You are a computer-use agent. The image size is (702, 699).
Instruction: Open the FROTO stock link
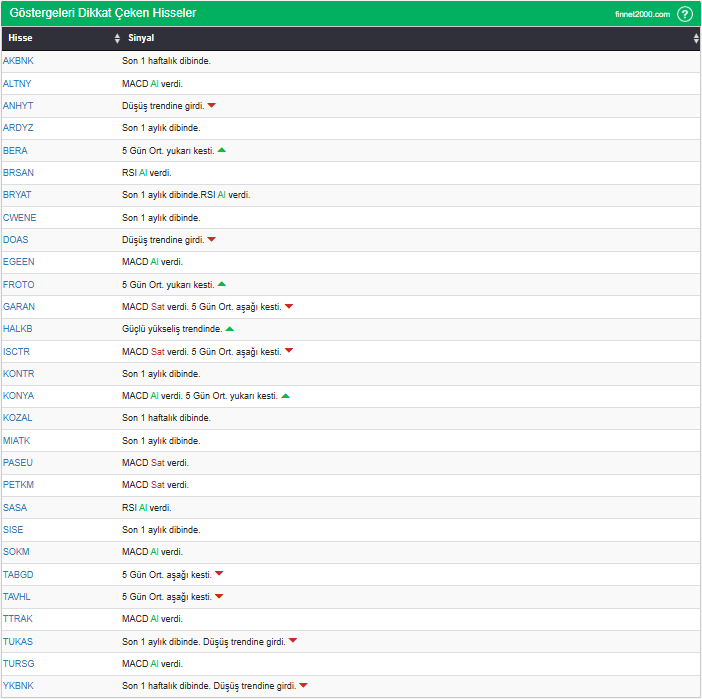tap(19, 285)
